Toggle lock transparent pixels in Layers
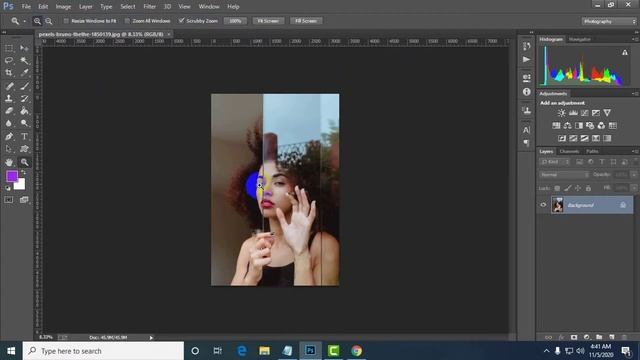Image resolution: width=640 pixels, height=360 pixels. click(557, 188)
